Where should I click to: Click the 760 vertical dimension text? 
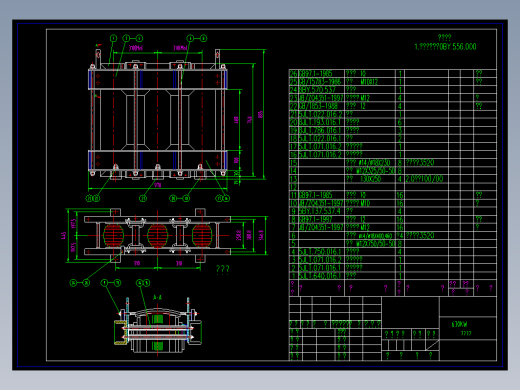tap(249, 120)
